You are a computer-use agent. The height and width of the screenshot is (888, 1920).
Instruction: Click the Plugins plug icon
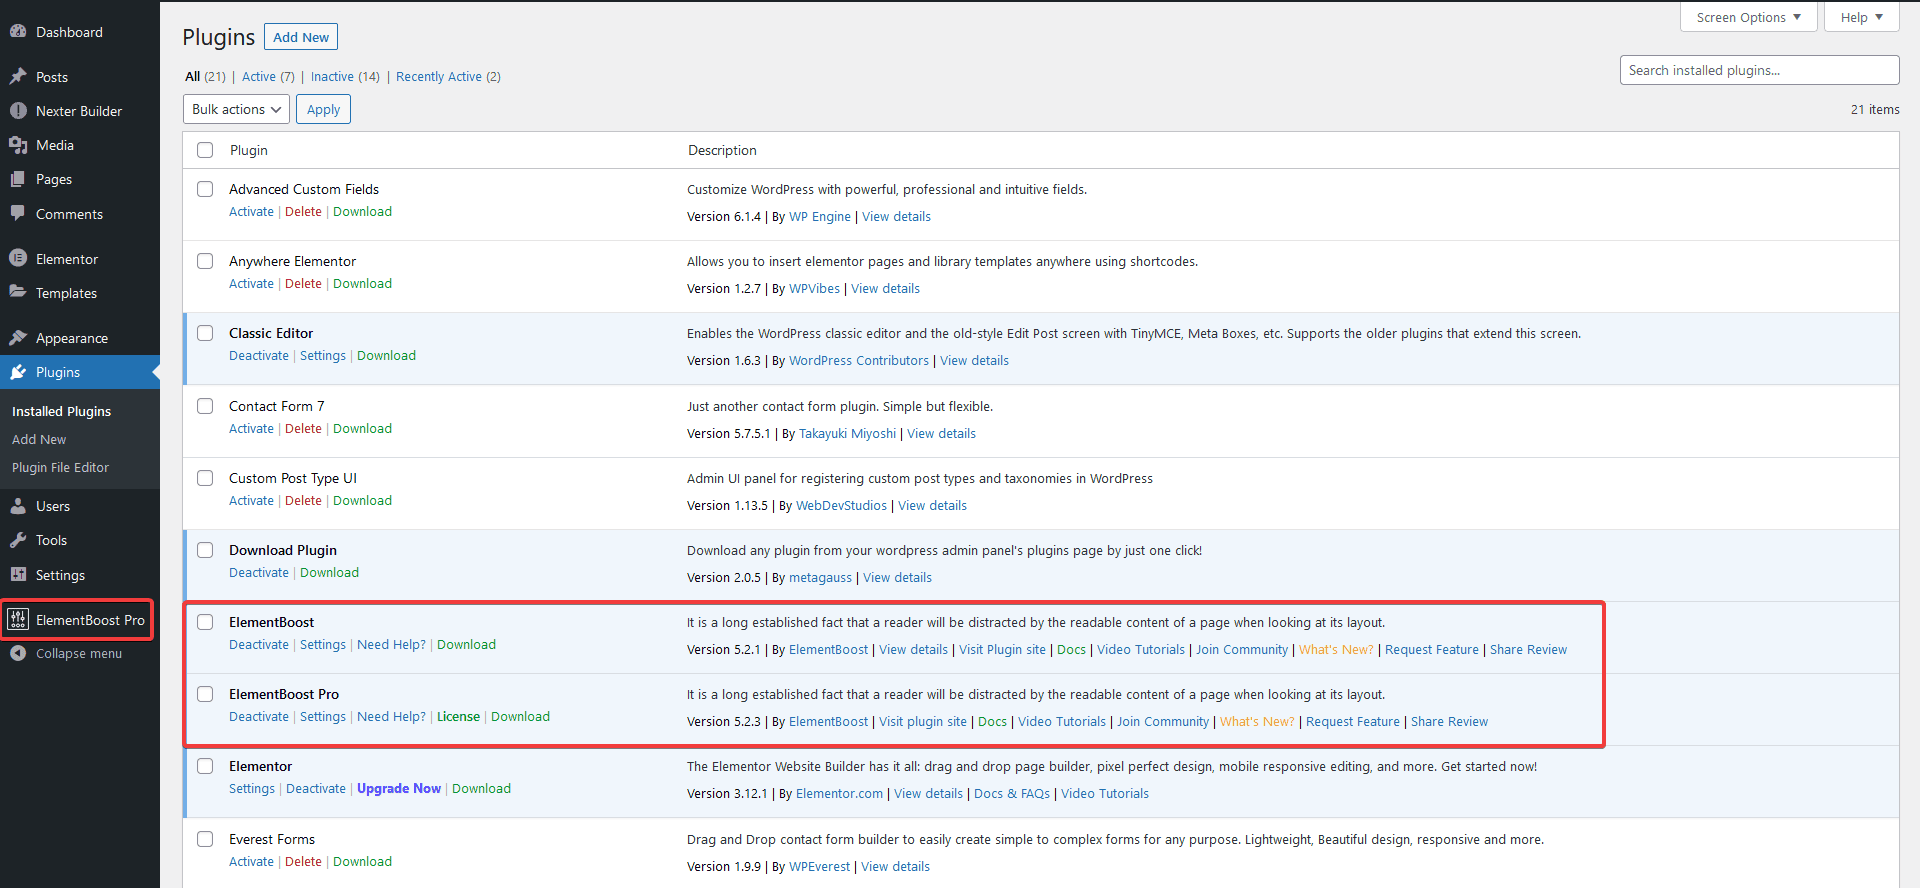18,372
